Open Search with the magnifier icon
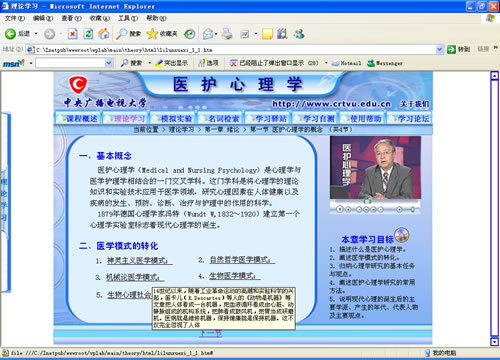 (121, 33)
